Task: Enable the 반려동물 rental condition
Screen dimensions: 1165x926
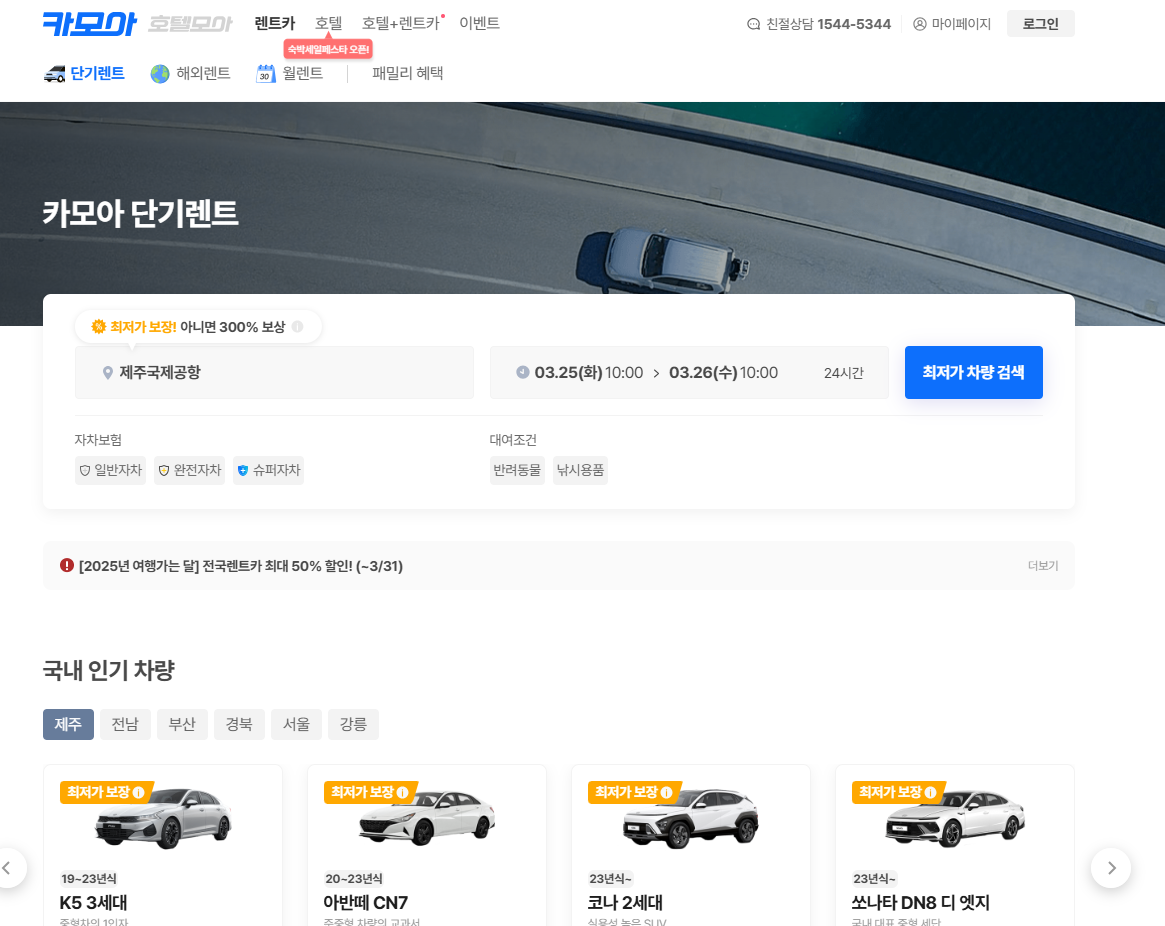Action: coord(517,470)
